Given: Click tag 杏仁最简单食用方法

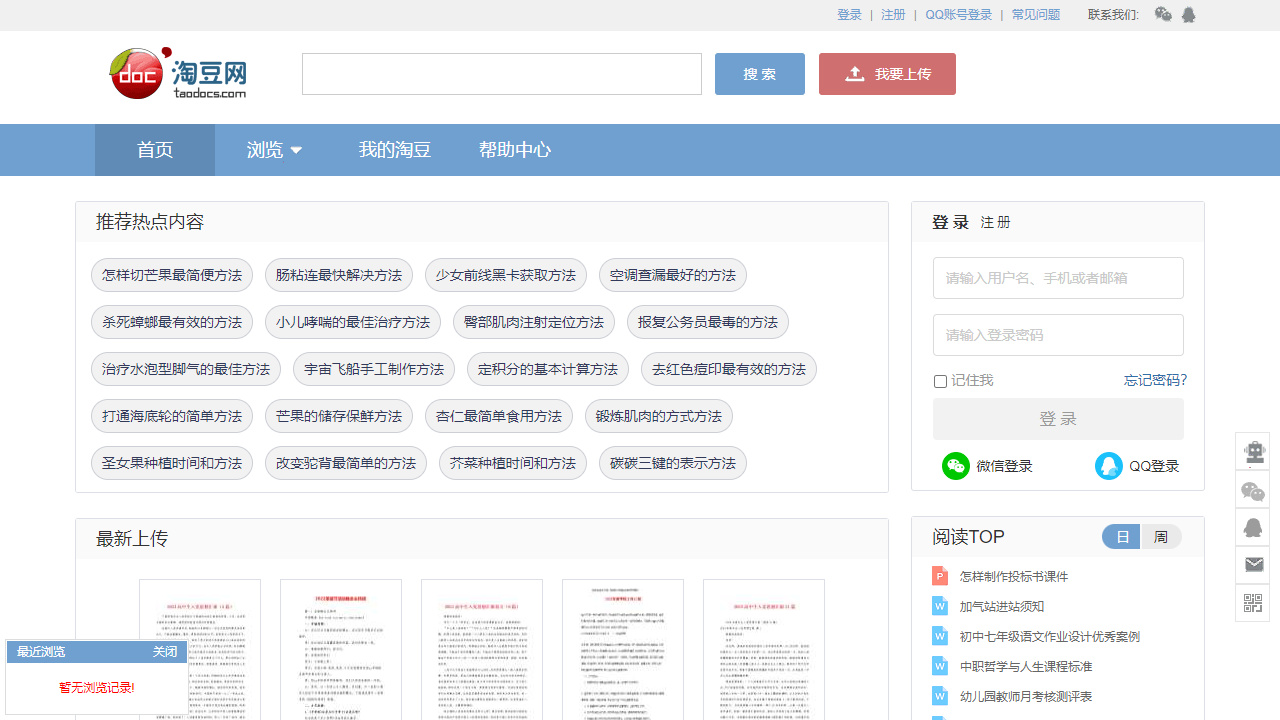Looking at the screenshot, I should 499,416.
